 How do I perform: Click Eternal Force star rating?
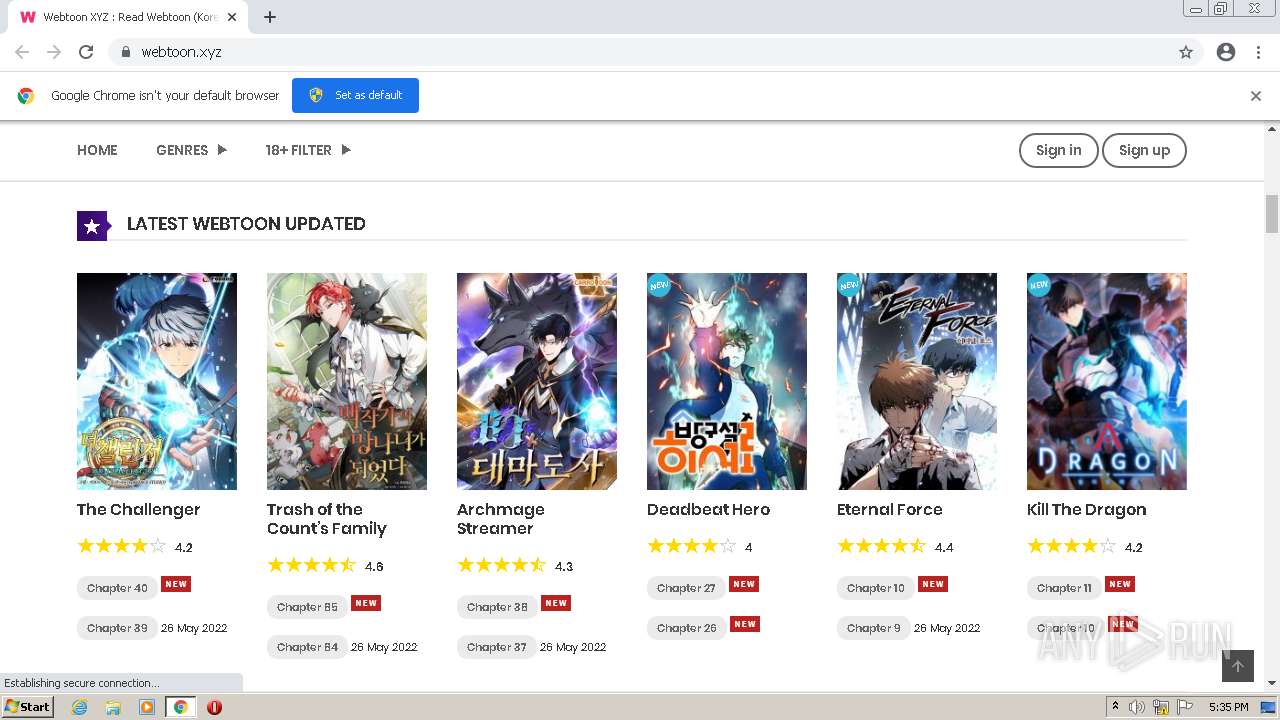pyautogui.click(x=882, y=546)
